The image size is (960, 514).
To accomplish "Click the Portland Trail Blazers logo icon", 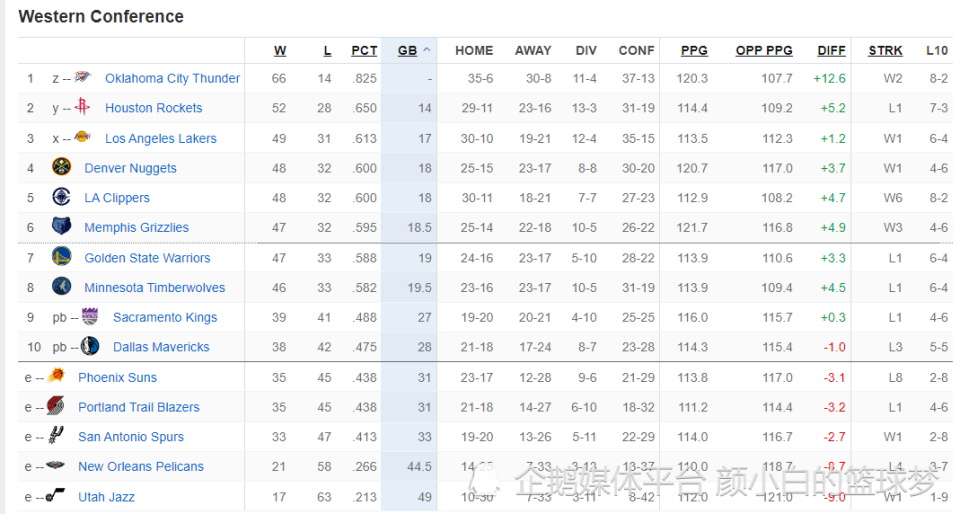I will coord(55,406).
